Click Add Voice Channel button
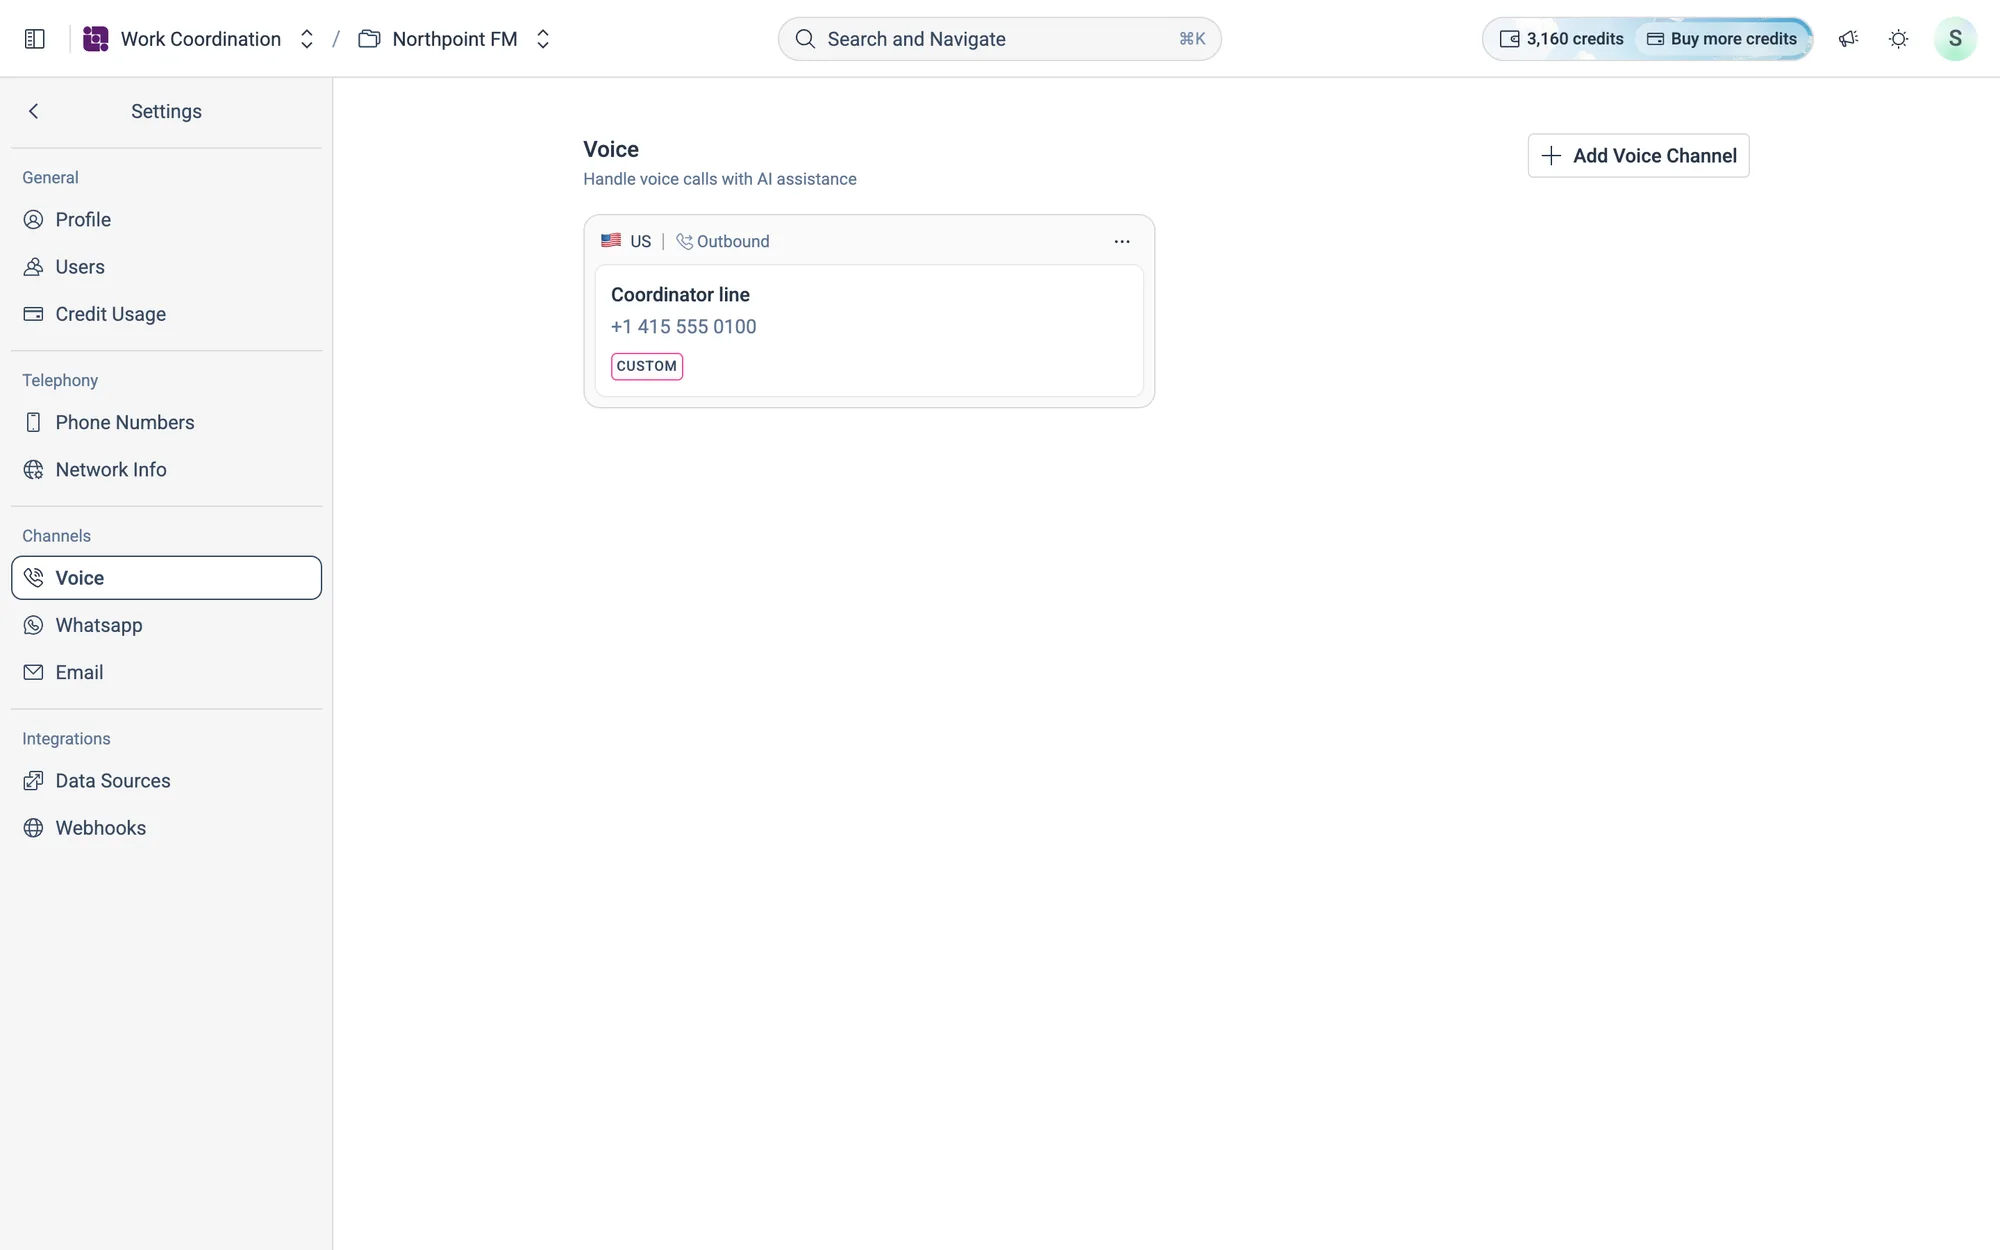2000x1250 pixels. pos(1638,156)
